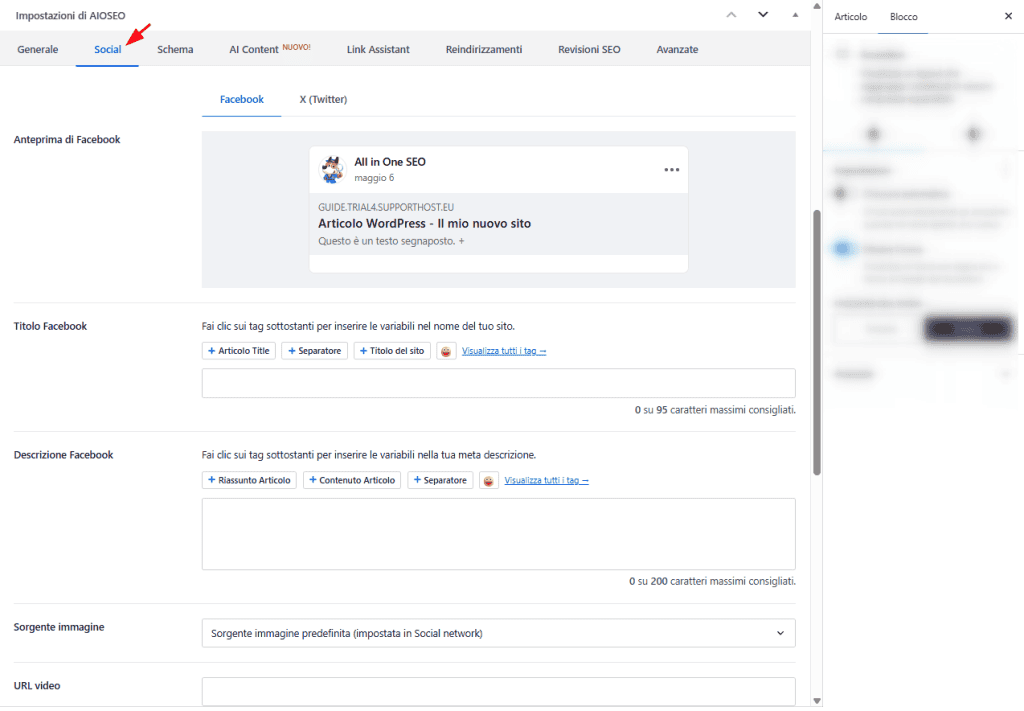Focus the Titolo Facebook text field
This screenshot has width=1024, height=711.
(x=498, y=383)
